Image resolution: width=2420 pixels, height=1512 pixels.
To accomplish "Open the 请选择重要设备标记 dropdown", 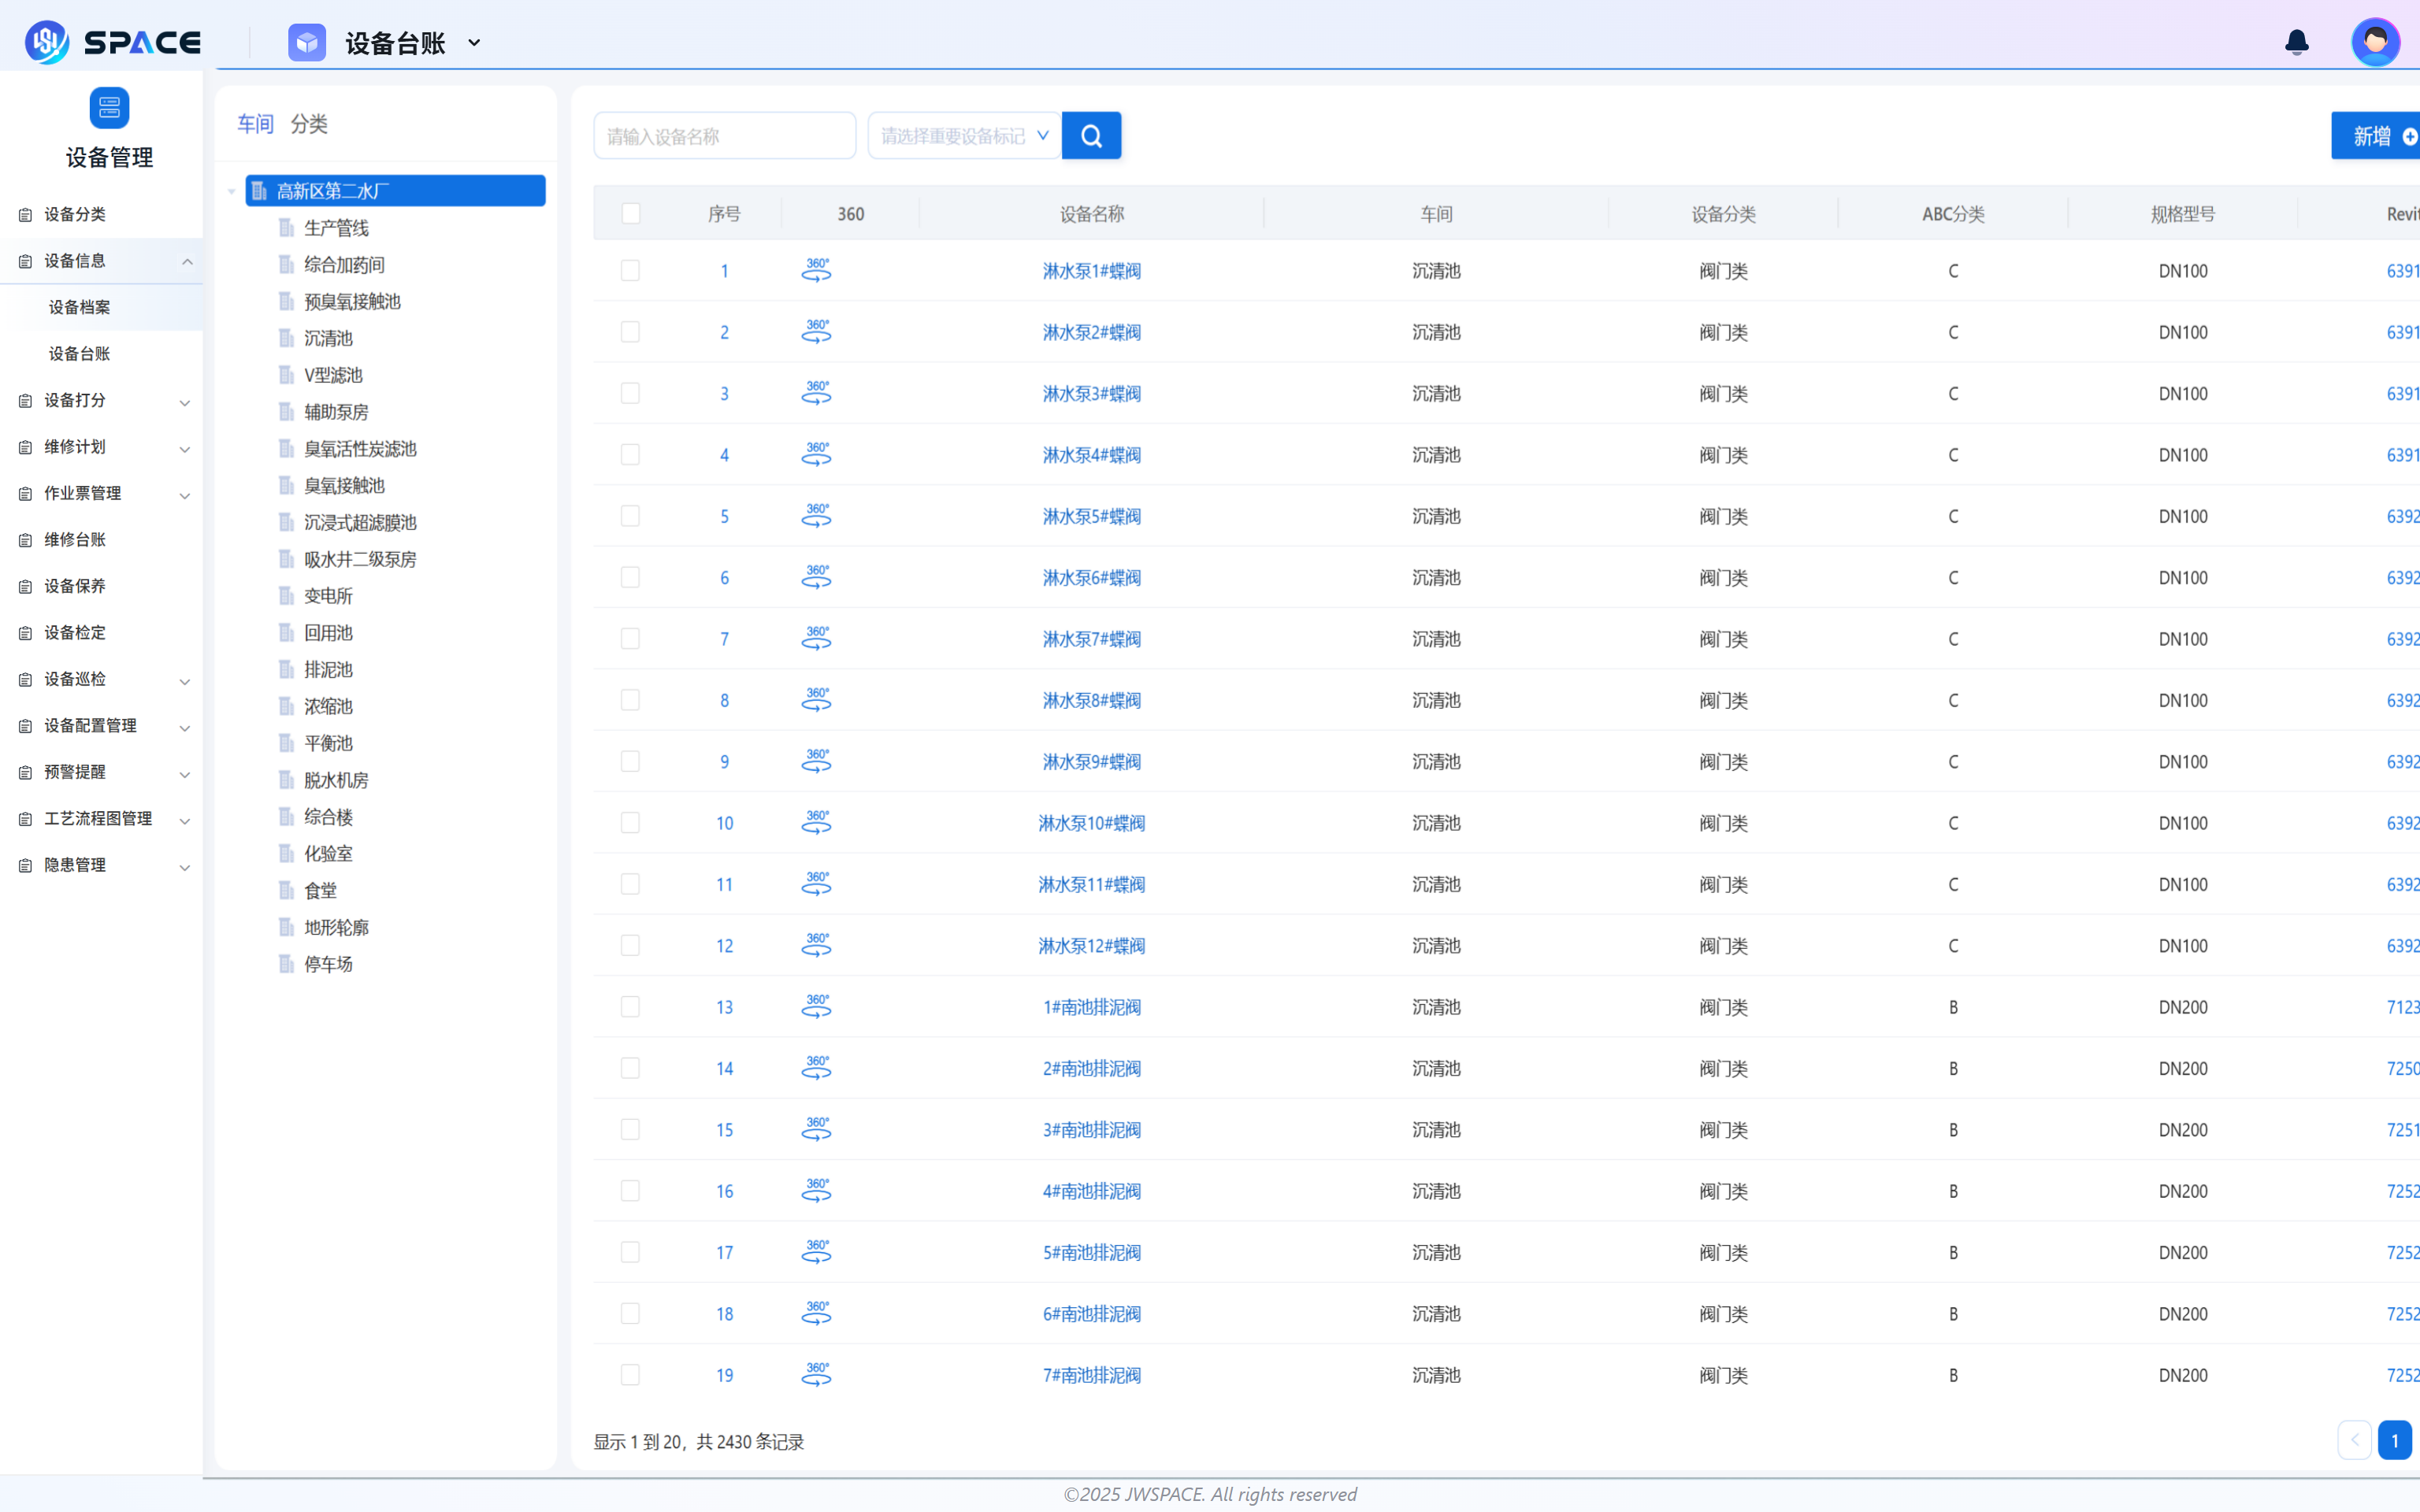I will tap(964, 136).
